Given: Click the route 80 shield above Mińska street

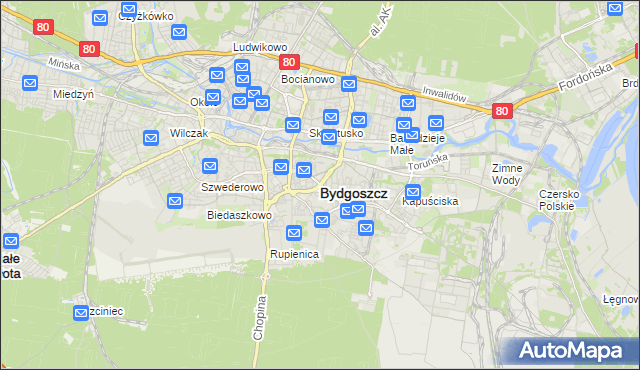Looking at the screenshot, I should pyautogui.click(x=89, y=49).
